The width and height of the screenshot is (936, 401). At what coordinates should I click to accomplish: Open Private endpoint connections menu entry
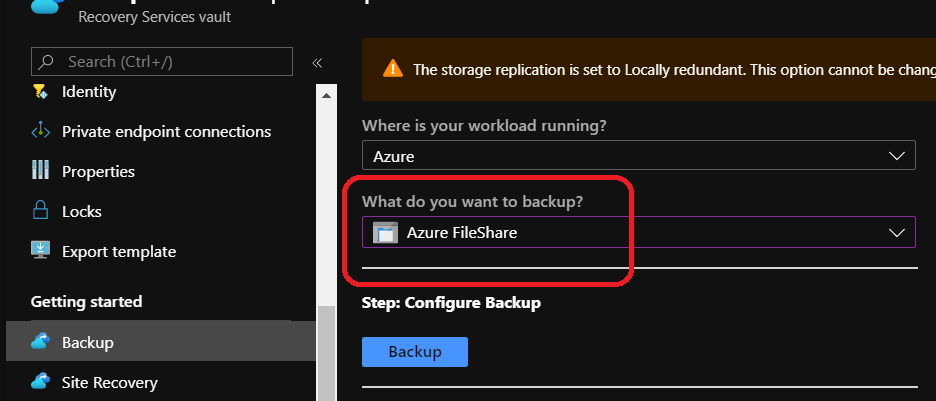click(x=166, y=132)
